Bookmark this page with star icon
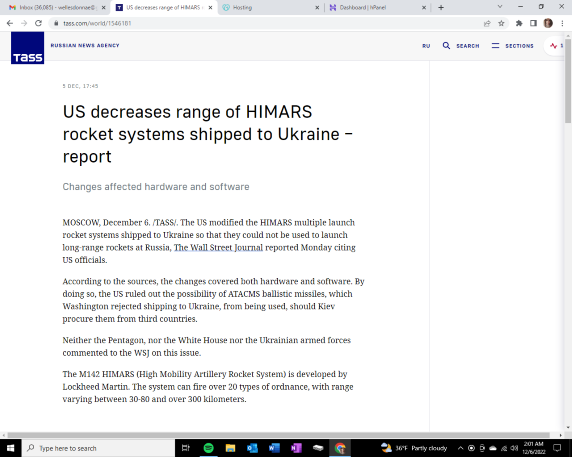This screenshot has height=457, width=572. tap(501, 23)
